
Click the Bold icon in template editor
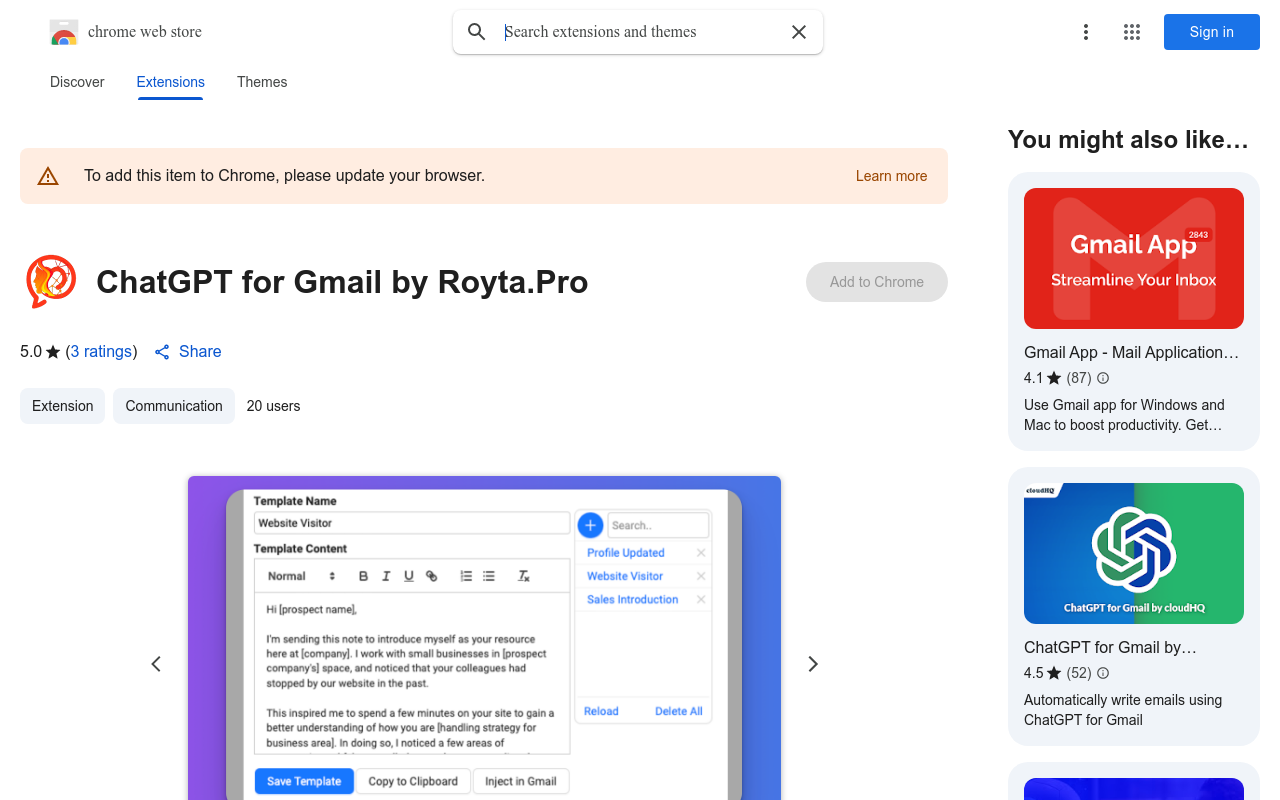(363, 576)
